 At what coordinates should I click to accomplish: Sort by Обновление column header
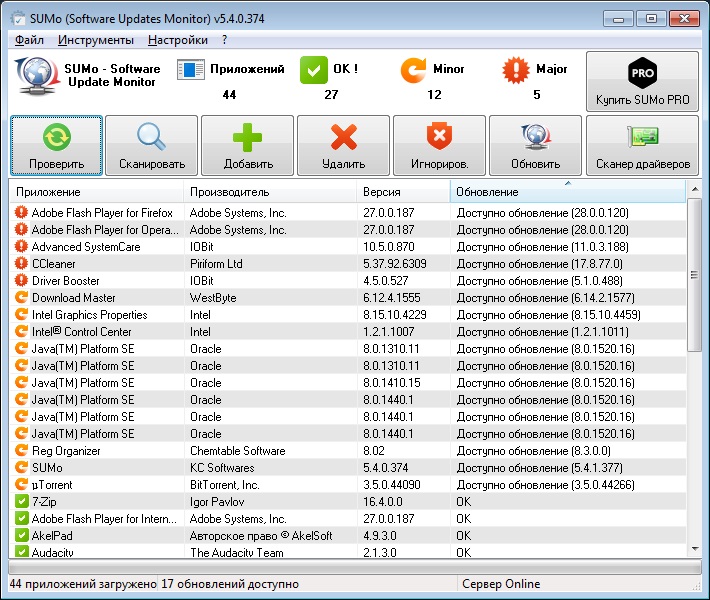(x=568, y=192)
